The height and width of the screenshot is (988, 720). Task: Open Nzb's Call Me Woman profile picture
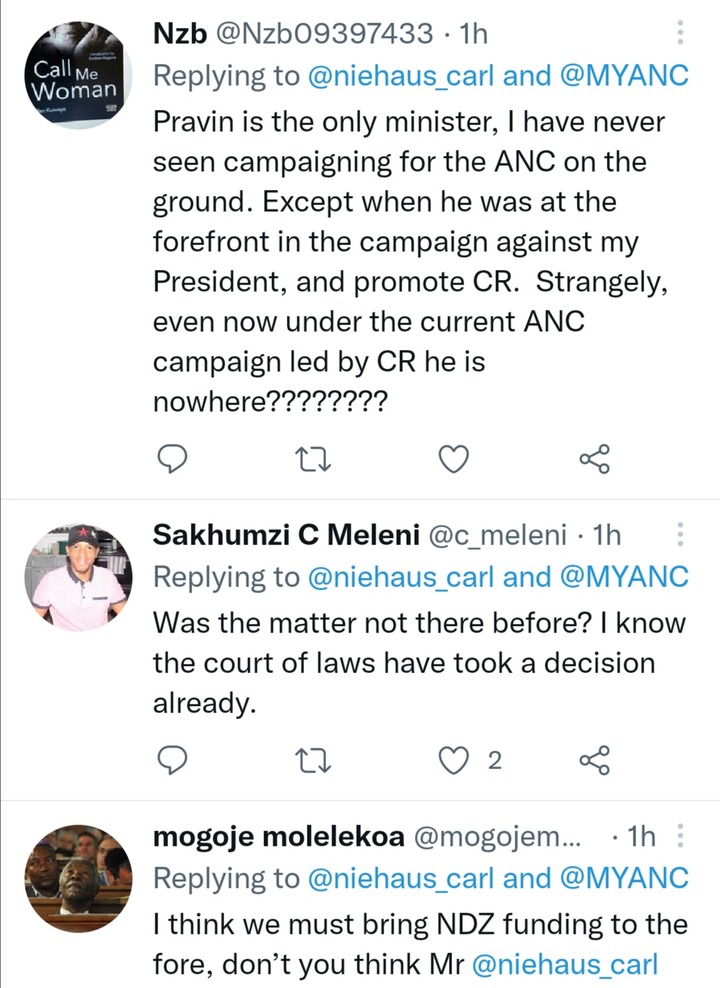click(x=79, y=74)
